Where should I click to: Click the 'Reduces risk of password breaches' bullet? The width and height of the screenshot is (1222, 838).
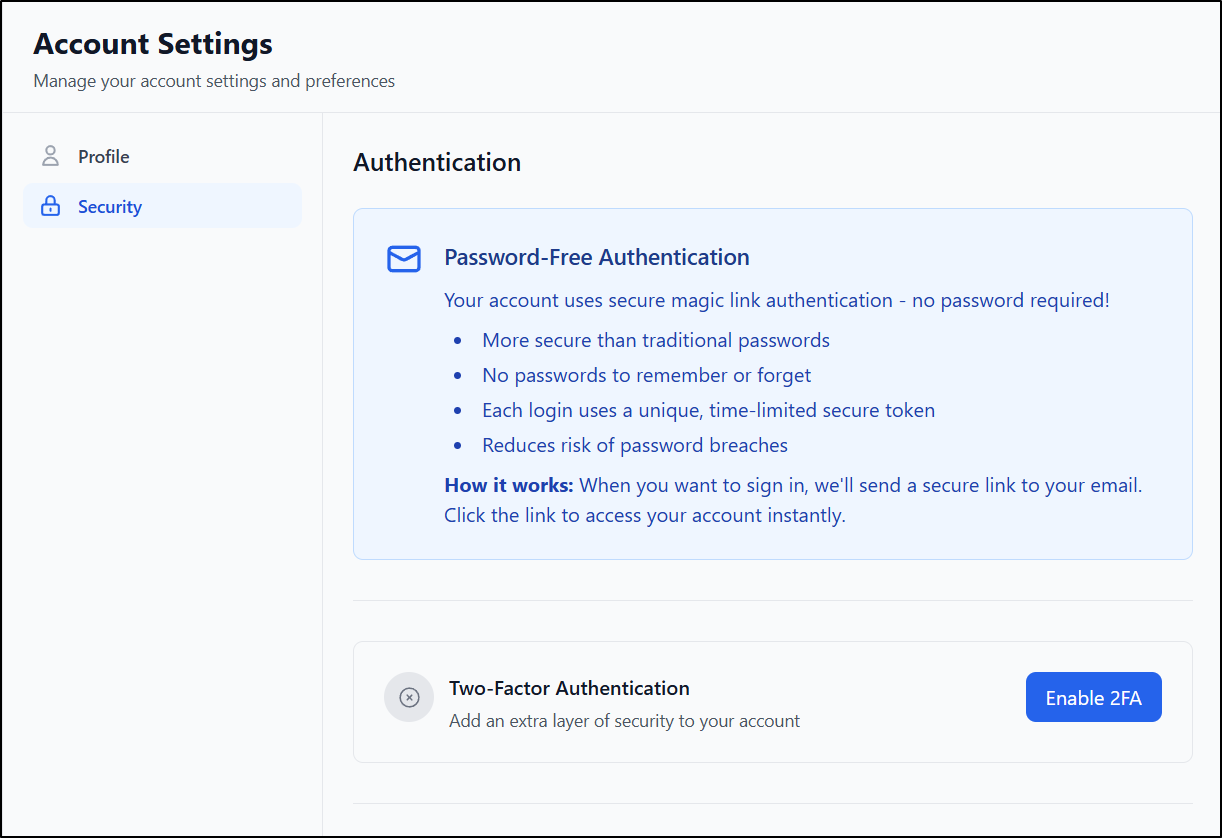click(634, 445)
